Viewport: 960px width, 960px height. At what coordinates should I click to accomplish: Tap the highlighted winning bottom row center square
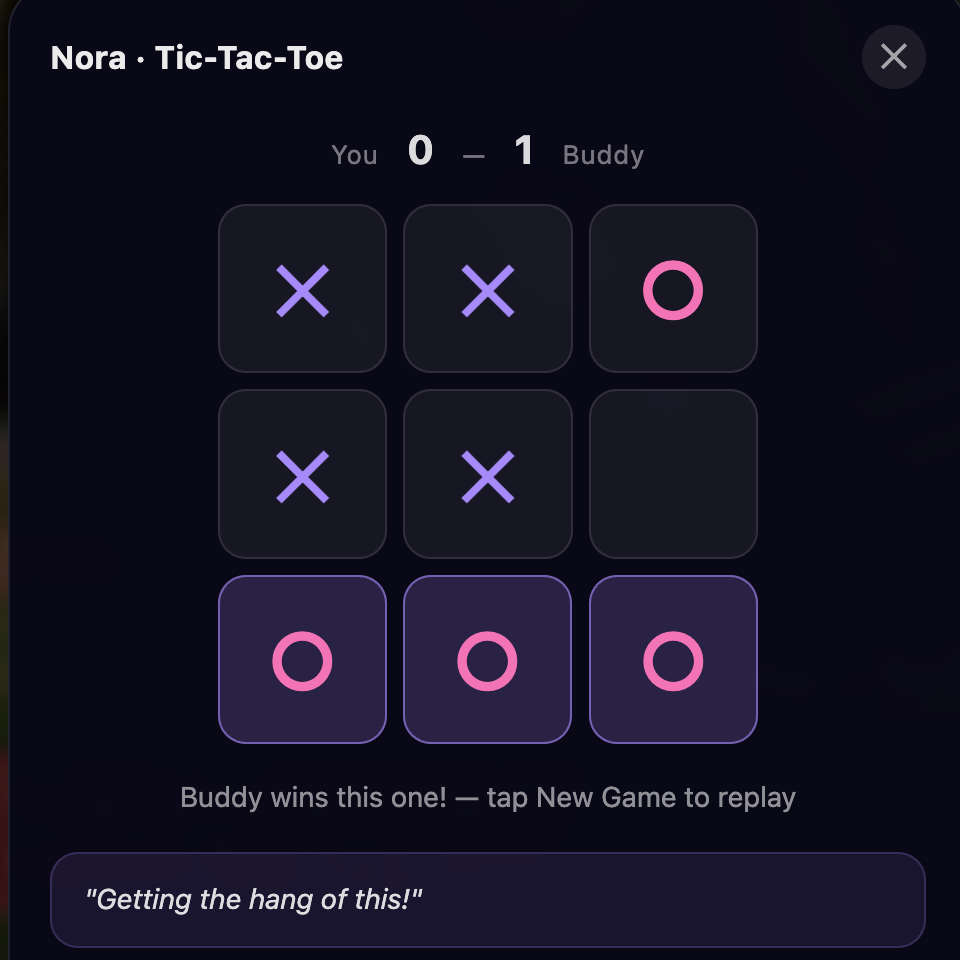[x=487, y=659]
